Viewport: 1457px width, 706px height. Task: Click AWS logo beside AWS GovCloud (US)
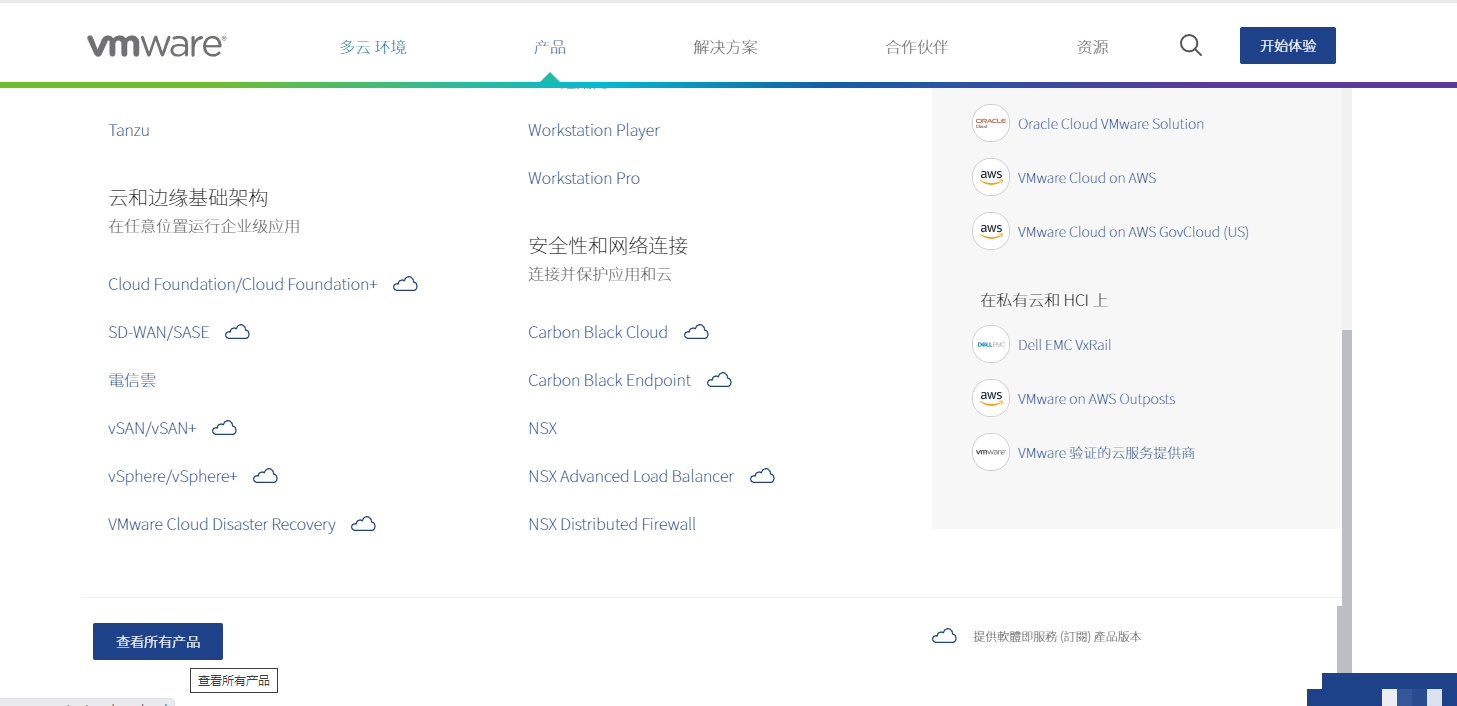991,232
